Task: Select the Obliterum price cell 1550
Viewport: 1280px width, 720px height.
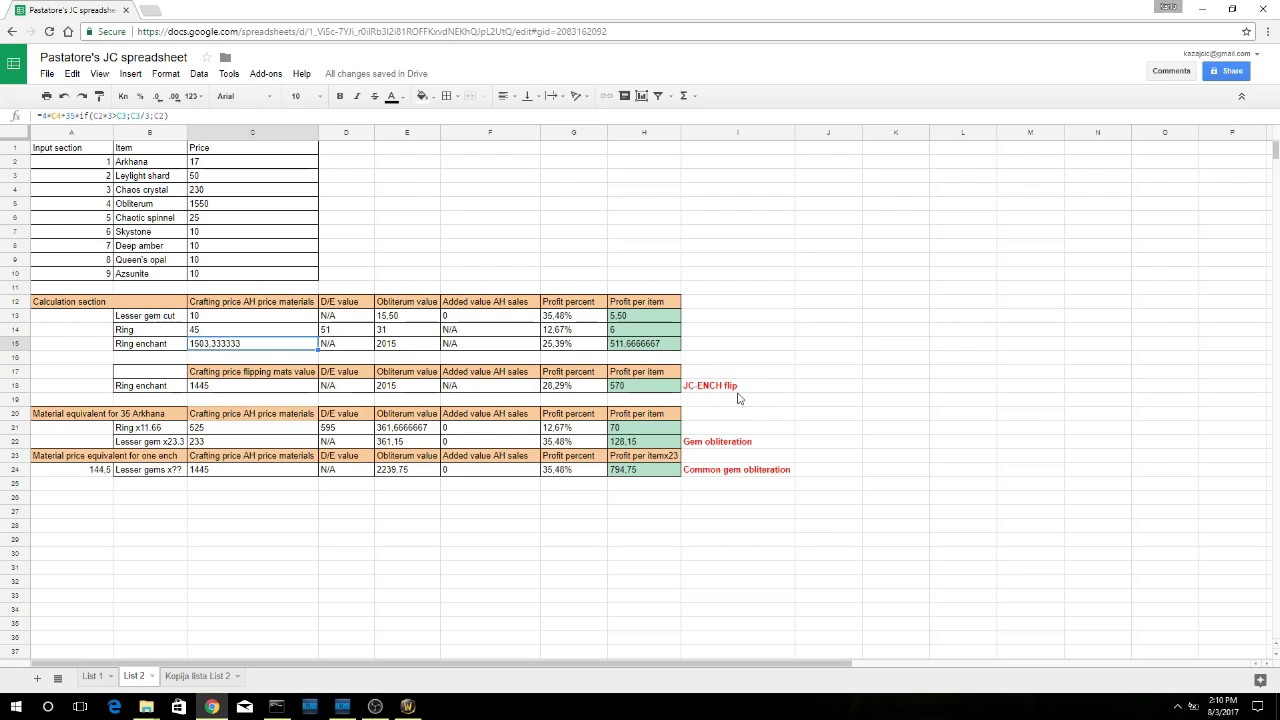Action: click(252, 204)
